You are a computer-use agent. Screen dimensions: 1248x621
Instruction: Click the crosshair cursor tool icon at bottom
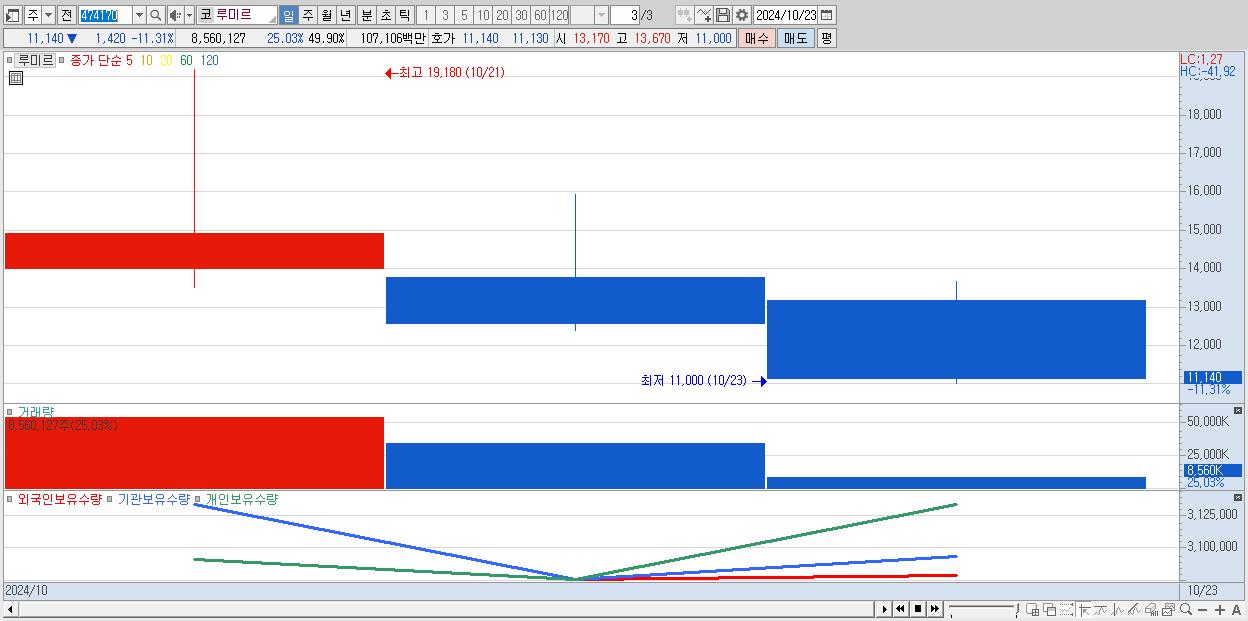coord(1083,610)
